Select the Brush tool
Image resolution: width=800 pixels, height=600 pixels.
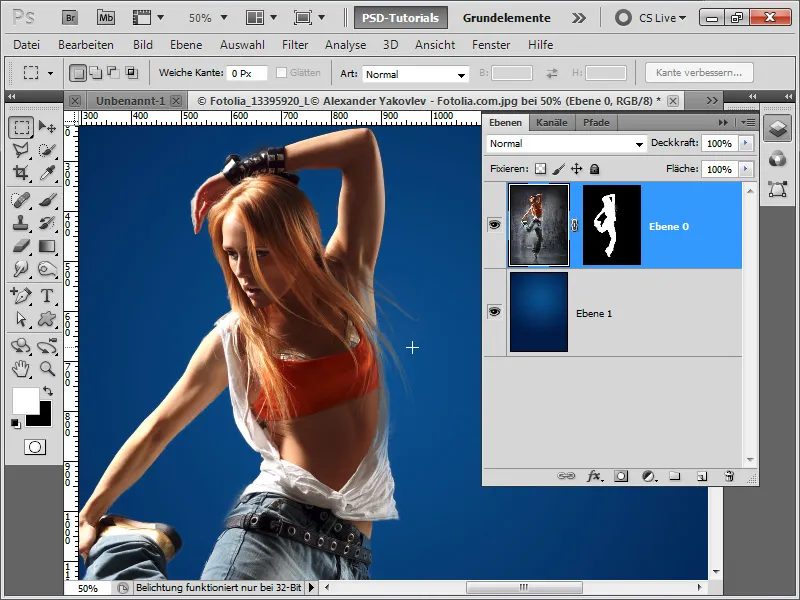47,200
